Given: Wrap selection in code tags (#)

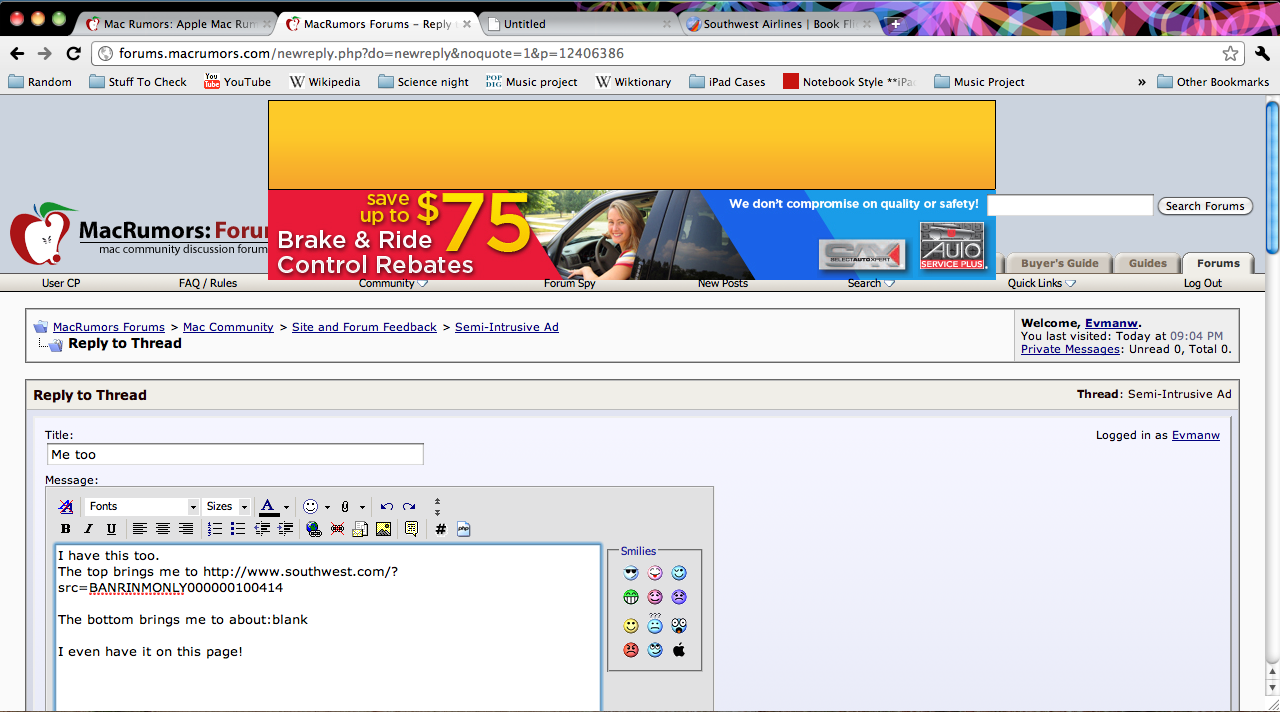Looking at the screenshot, I should coord(441,529).
